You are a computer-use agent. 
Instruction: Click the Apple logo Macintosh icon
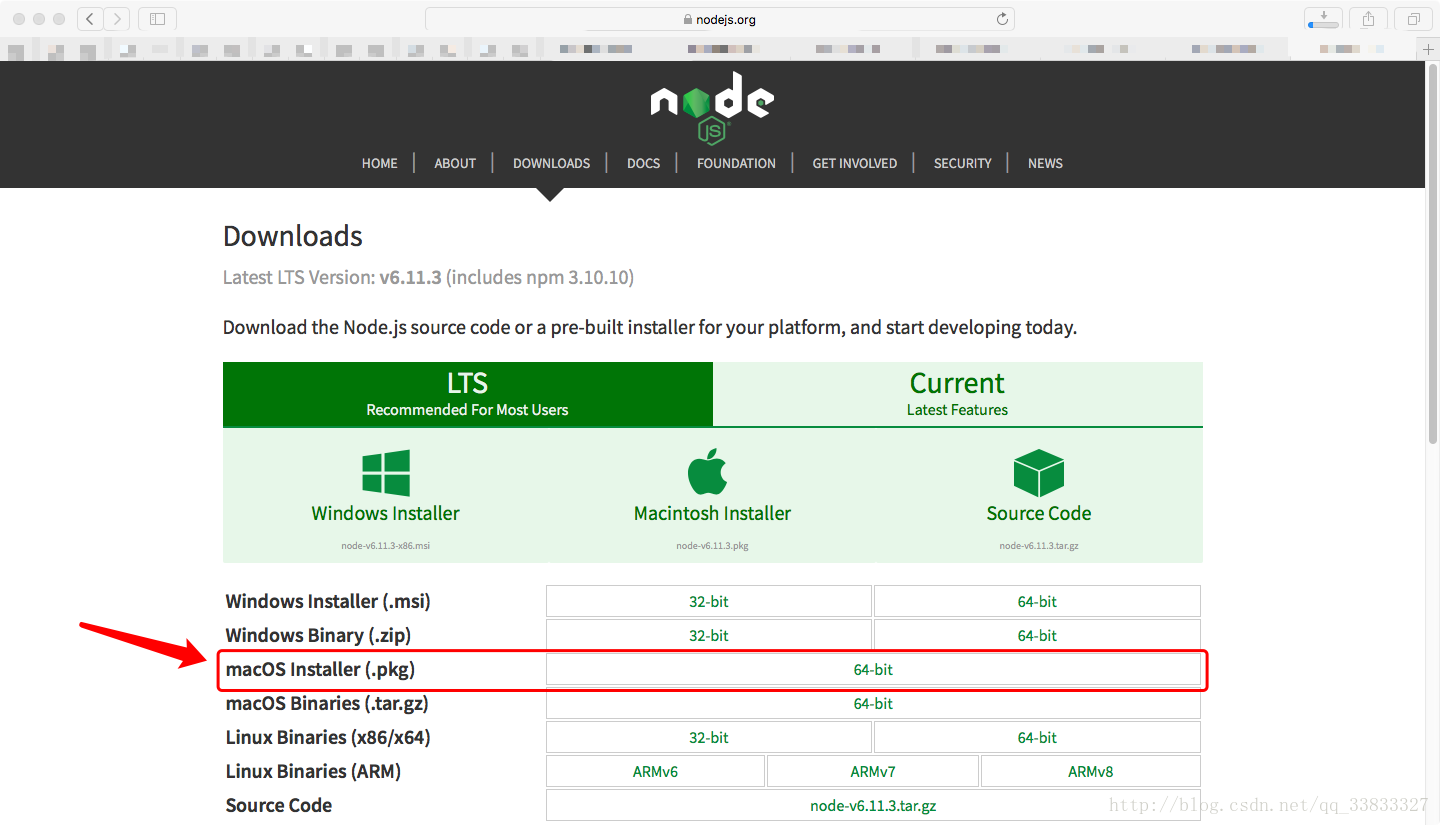708,471
